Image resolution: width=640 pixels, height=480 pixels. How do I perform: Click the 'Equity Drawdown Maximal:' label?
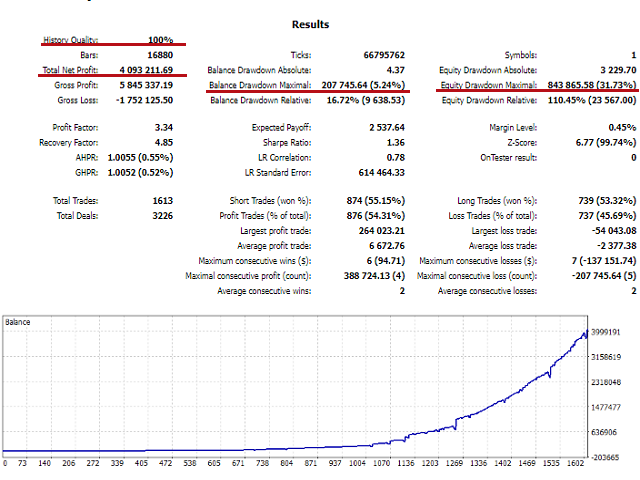489,85
